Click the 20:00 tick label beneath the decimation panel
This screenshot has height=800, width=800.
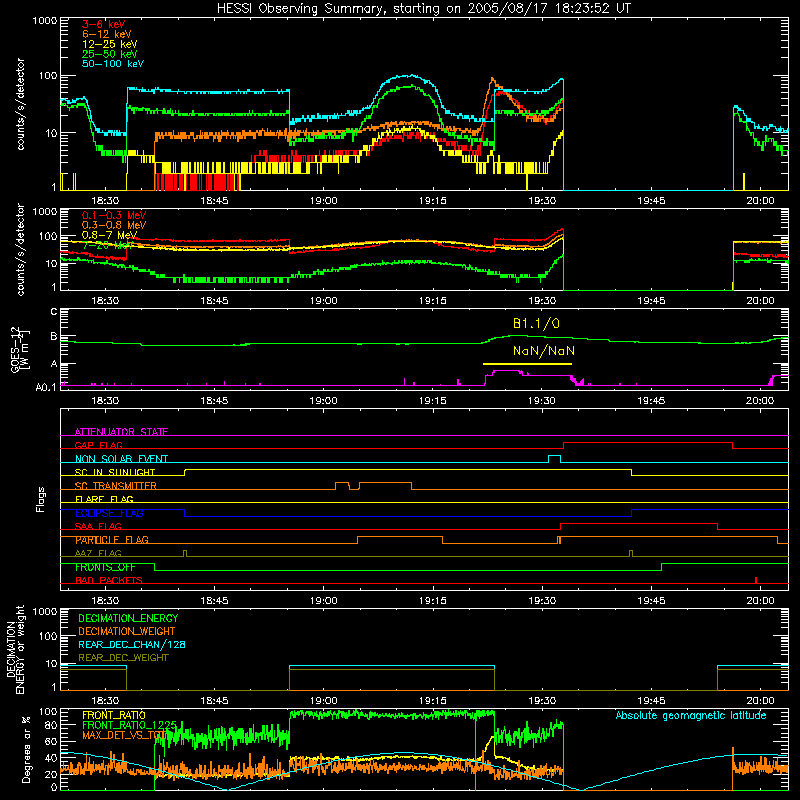(x=760, y=701)
